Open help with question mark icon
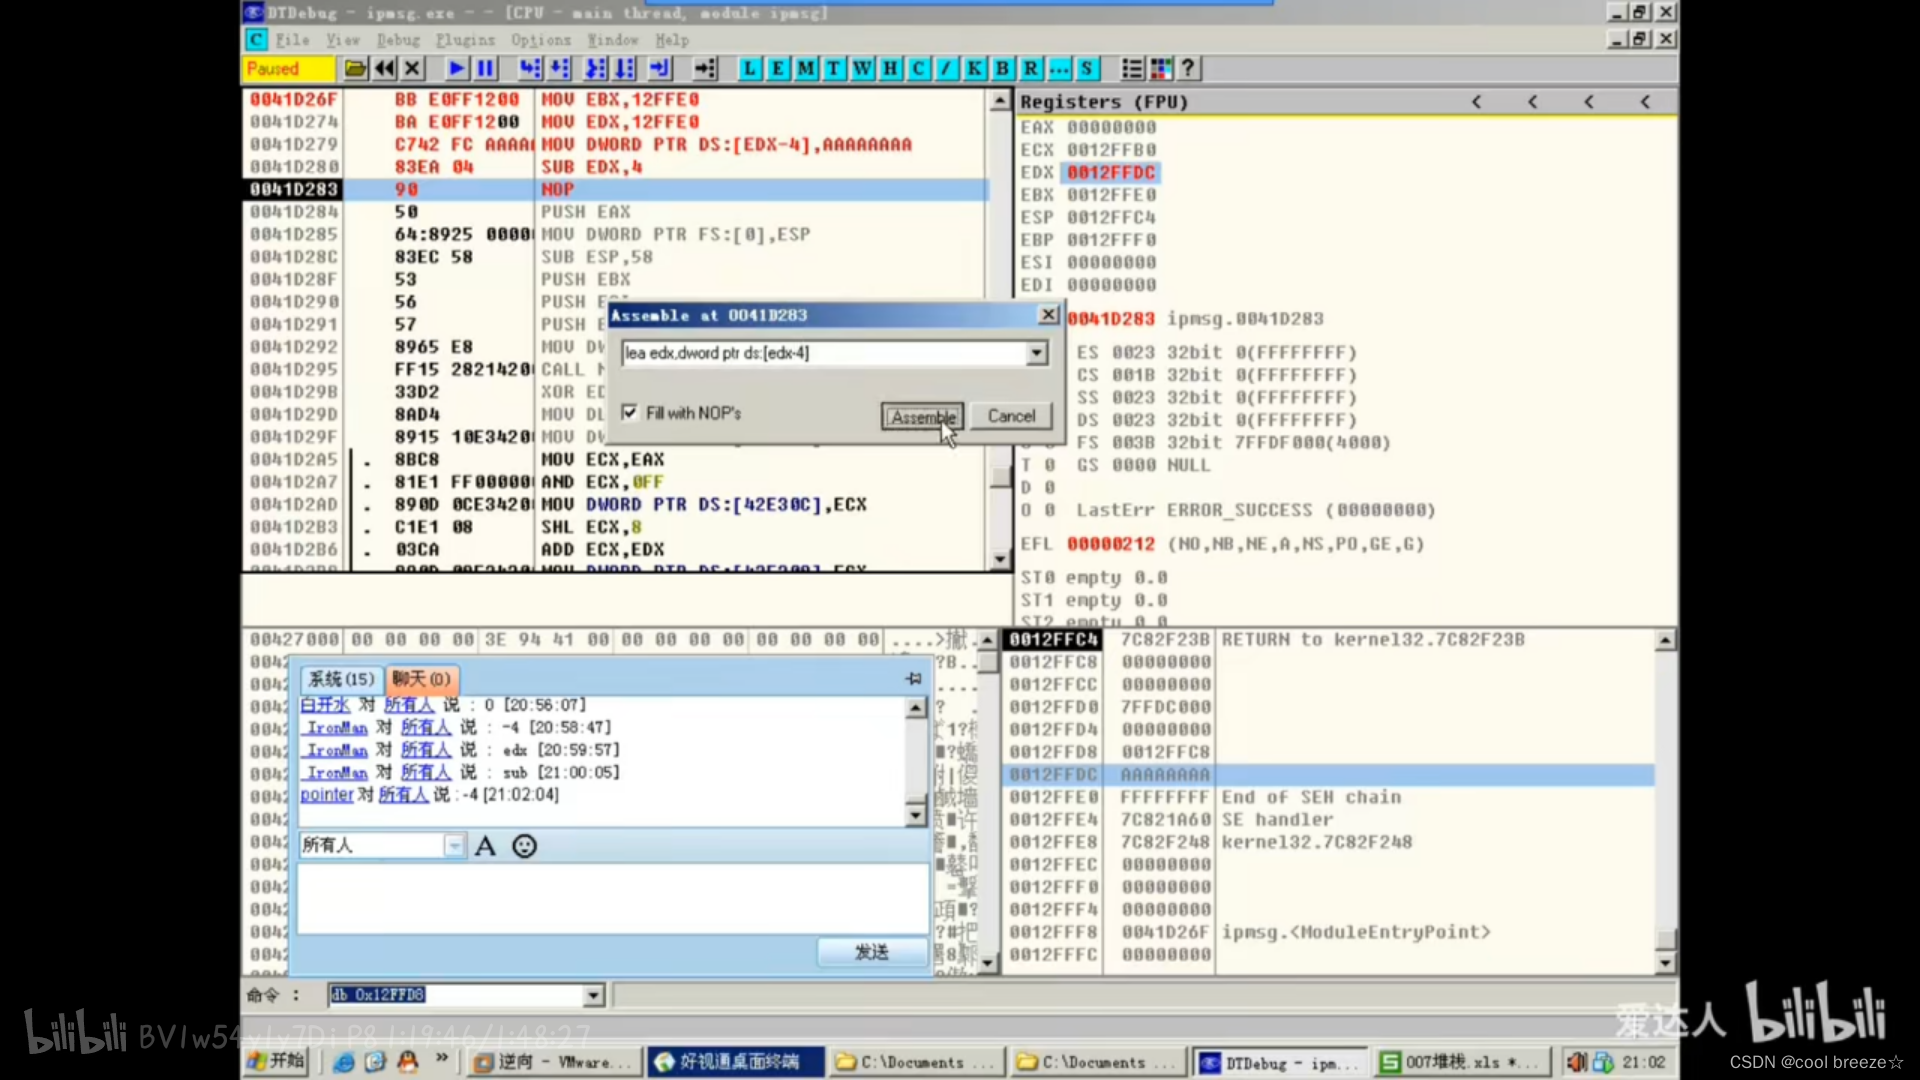 (x=1188, y=68)
